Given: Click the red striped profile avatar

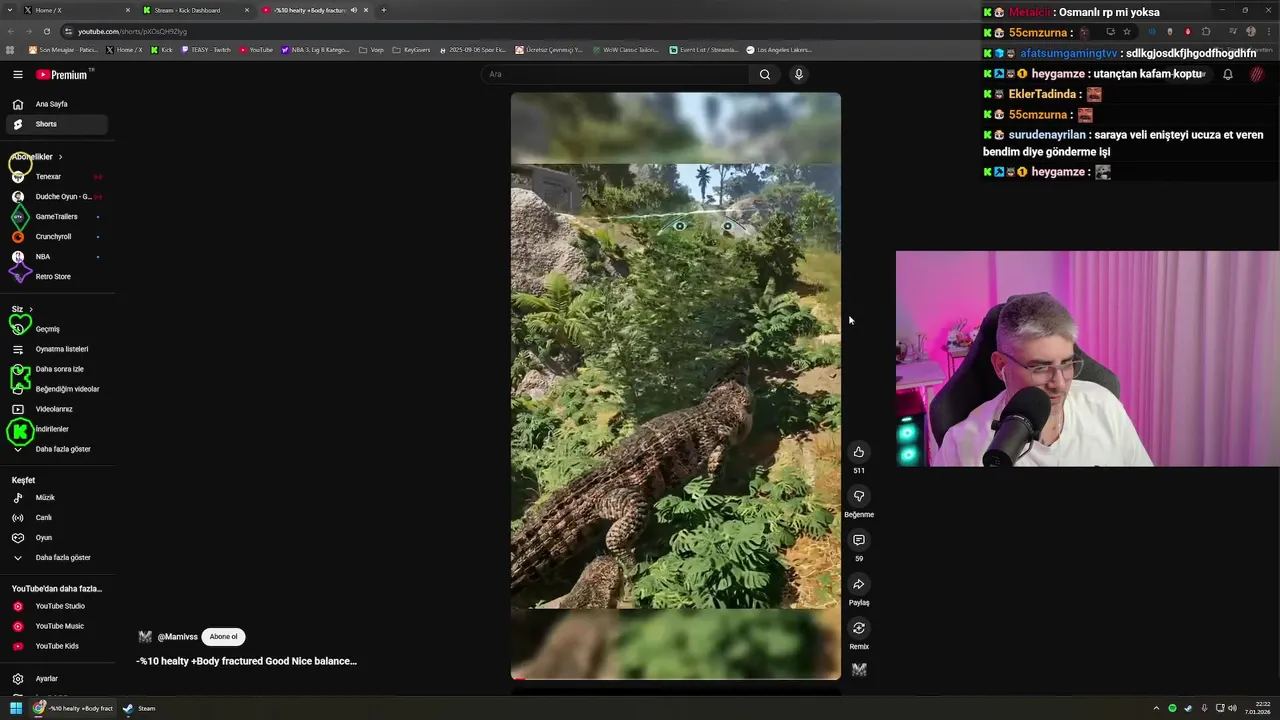Looking at the screenshot, I should click(1257, 74).
